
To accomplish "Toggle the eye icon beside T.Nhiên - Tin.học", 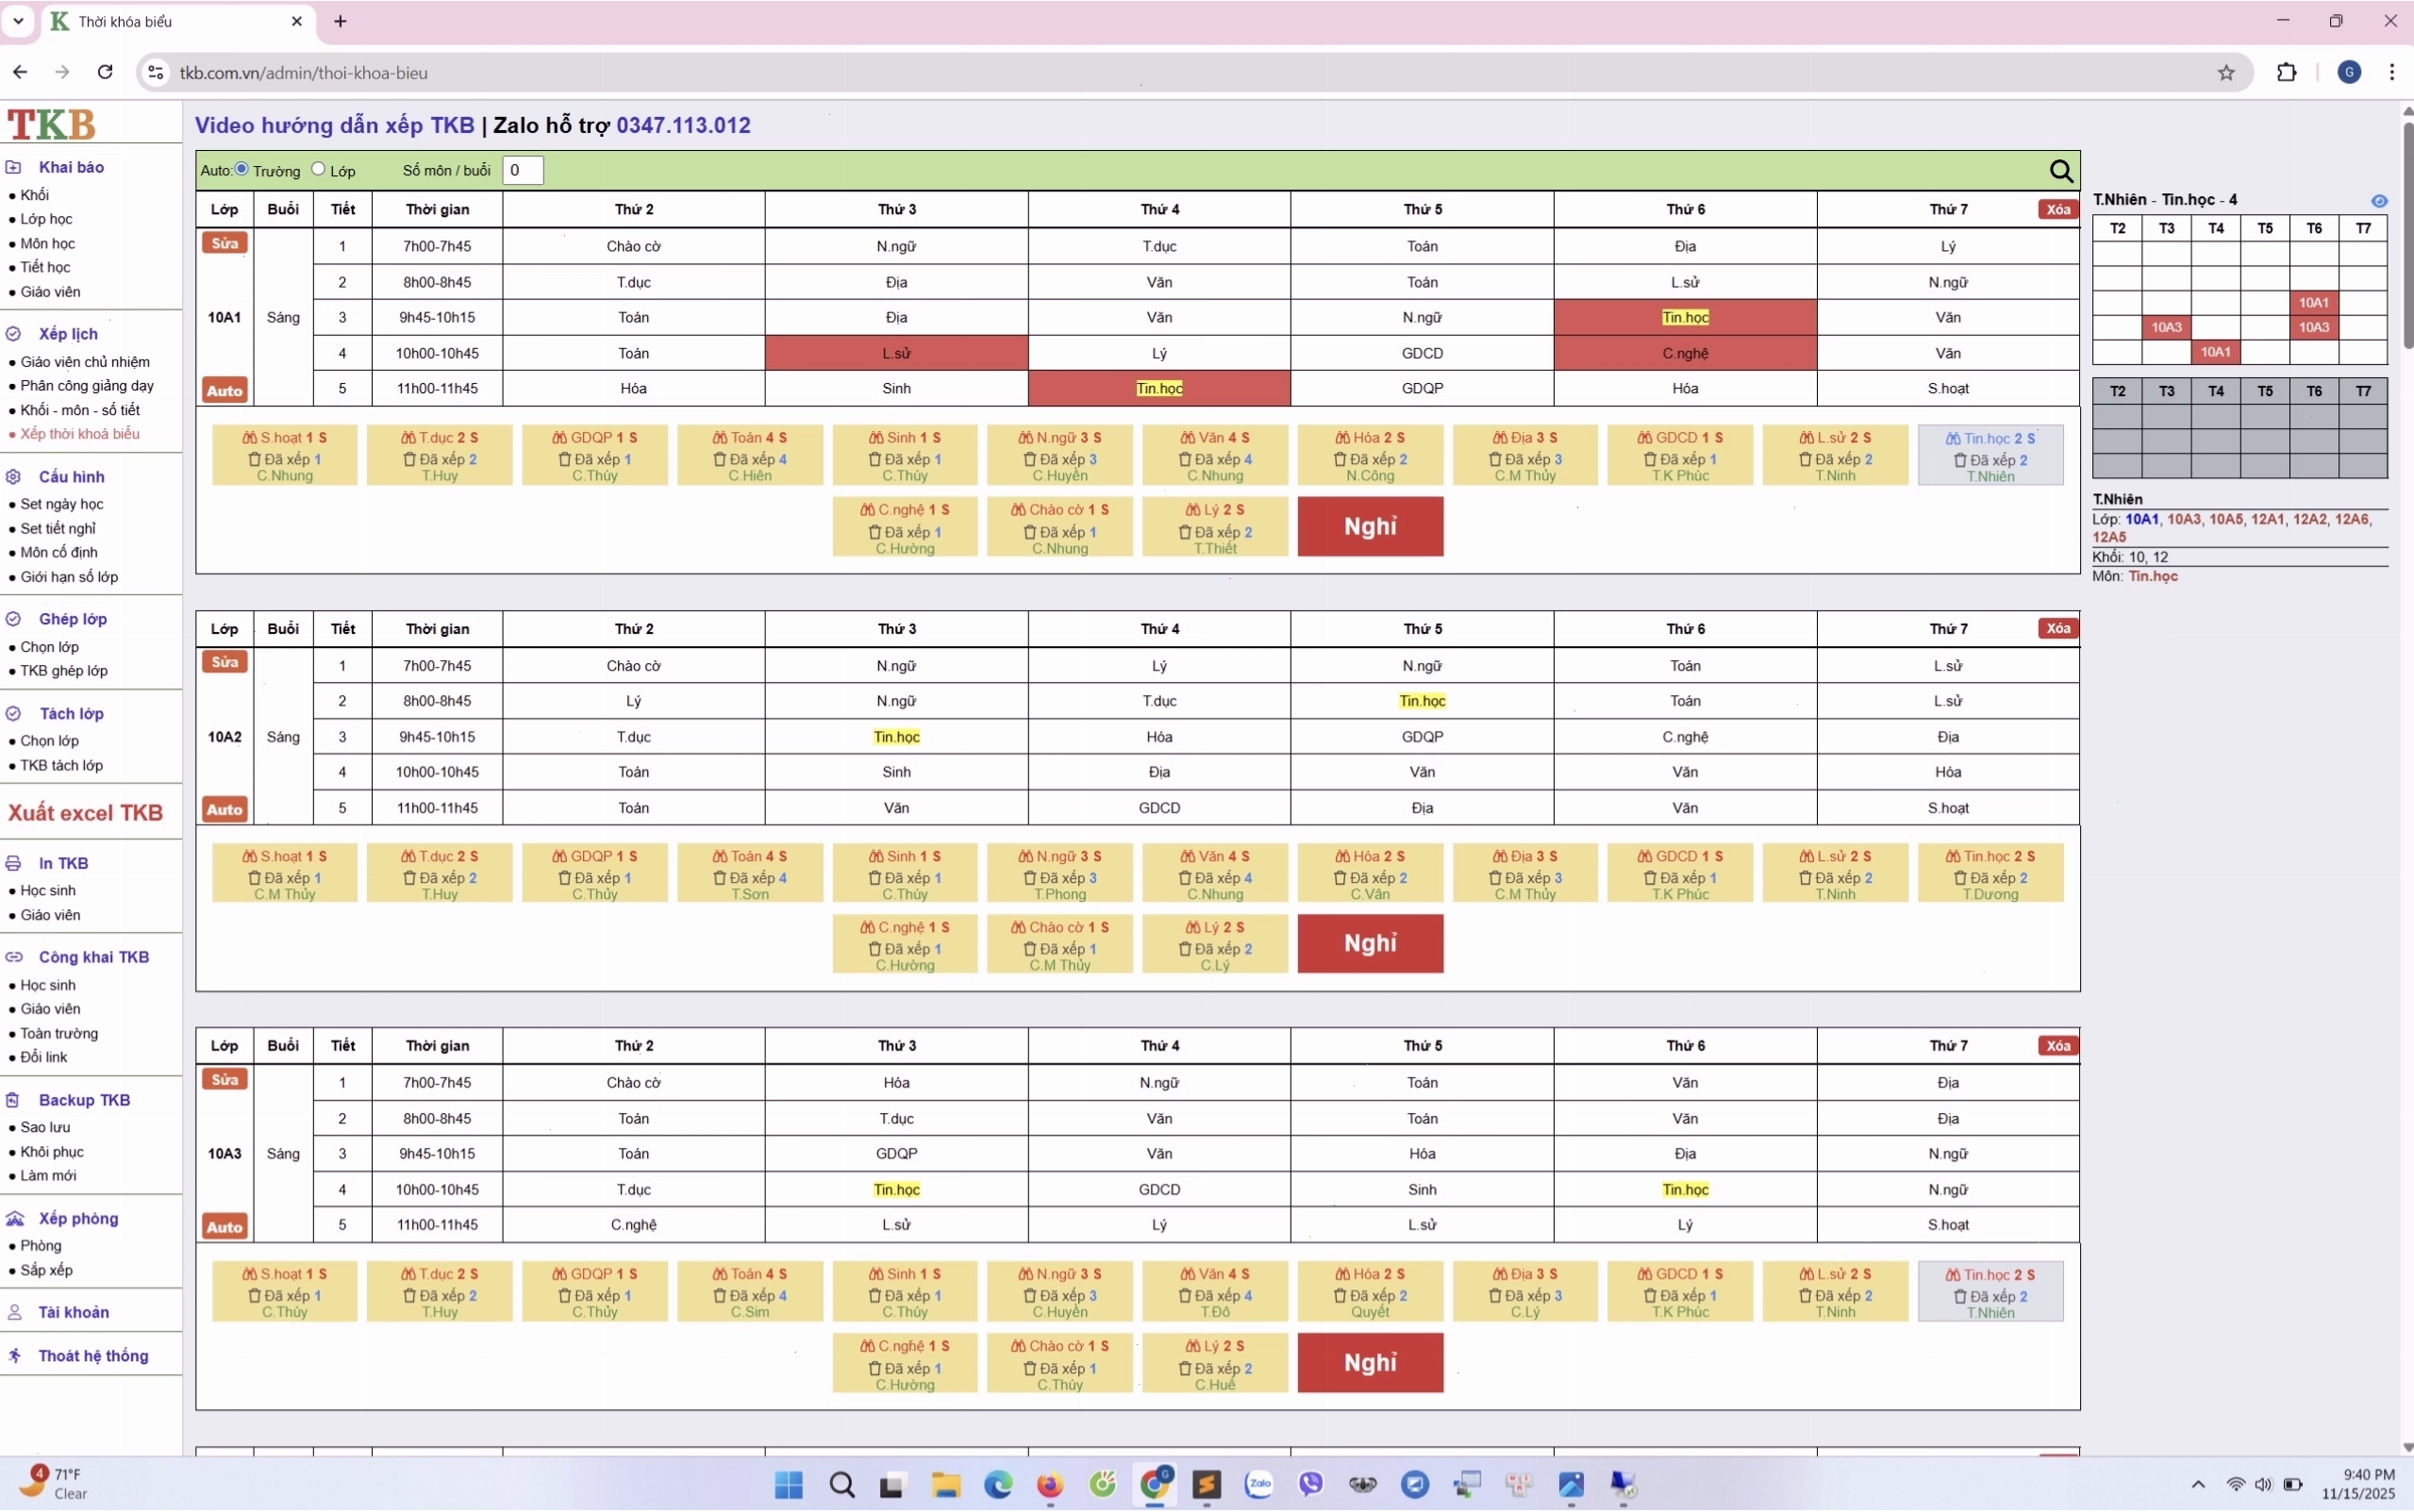I will (x=2378, y=201).
